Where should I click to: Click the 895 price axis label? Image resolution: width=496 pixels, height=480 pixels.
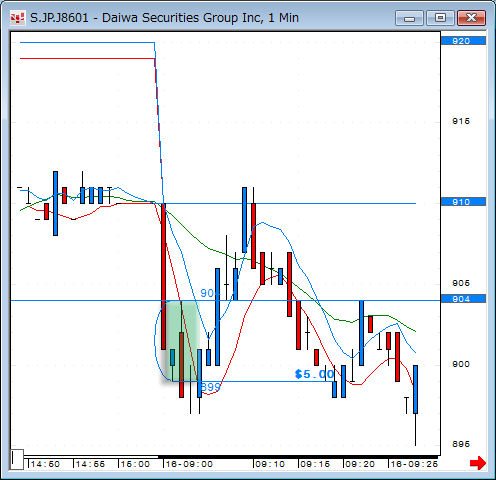click(461, 444)
